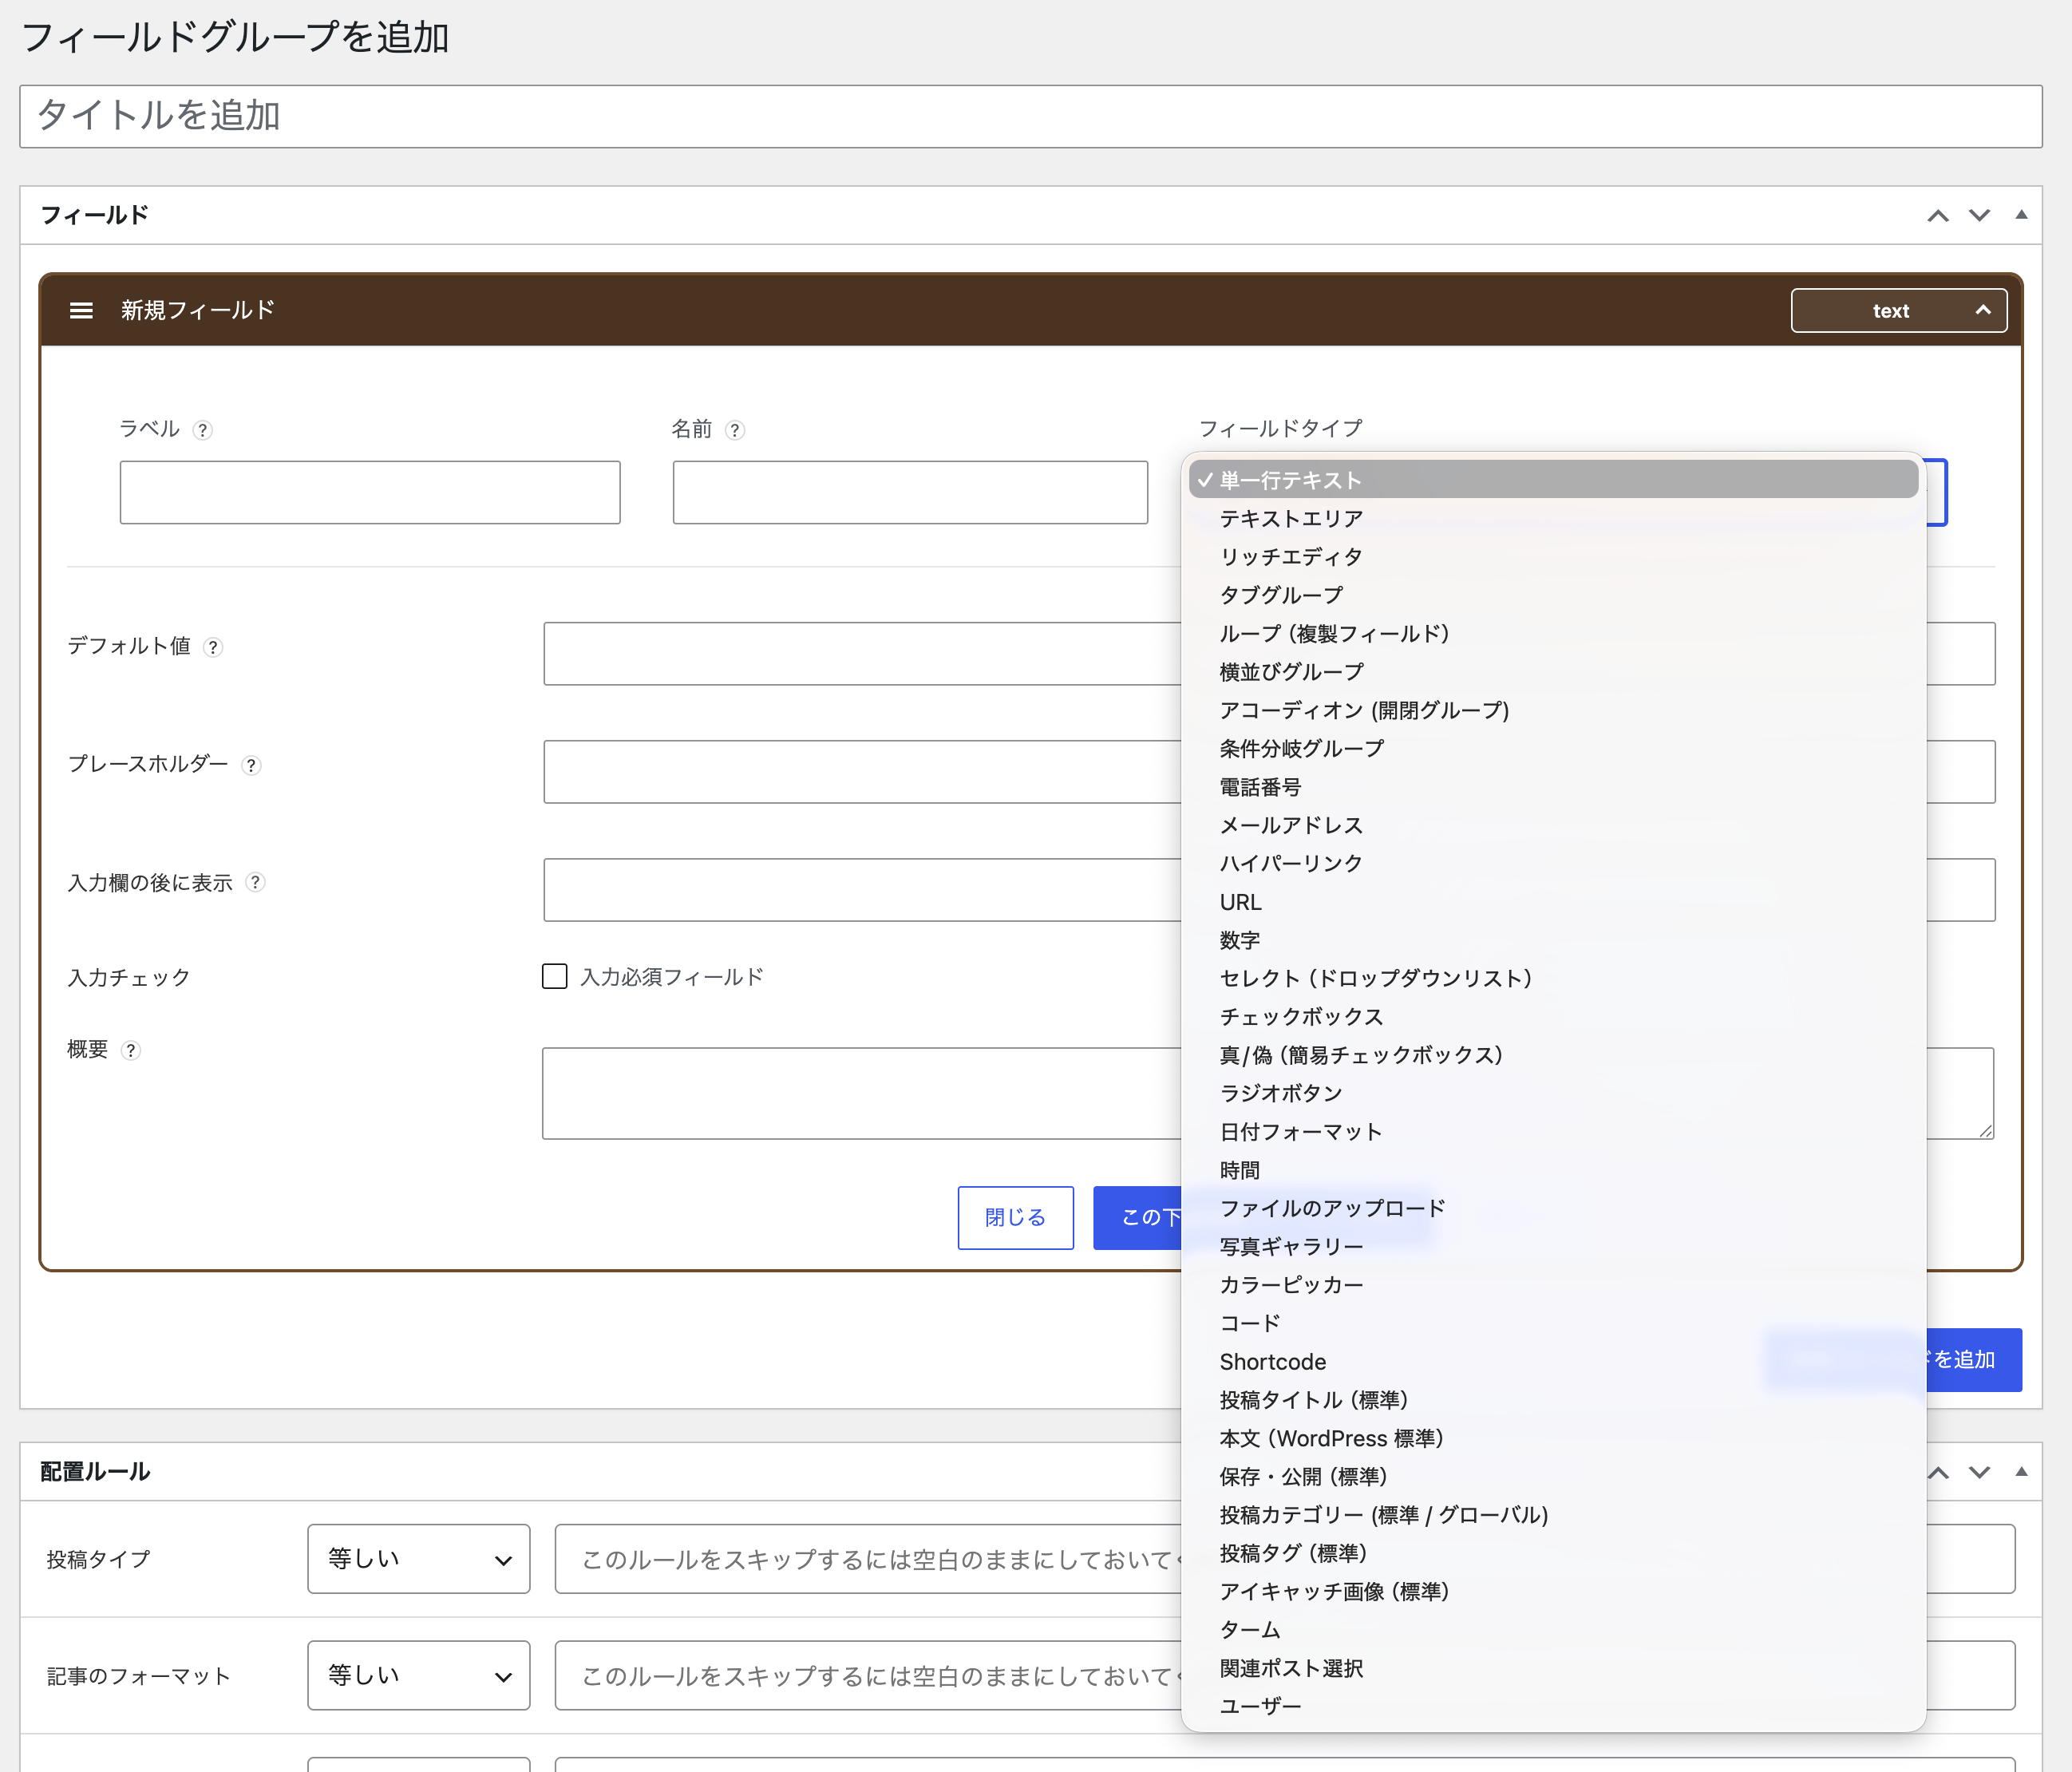
Task: Select 写真ギャラリー field type
Action: click(1553, 1246)
